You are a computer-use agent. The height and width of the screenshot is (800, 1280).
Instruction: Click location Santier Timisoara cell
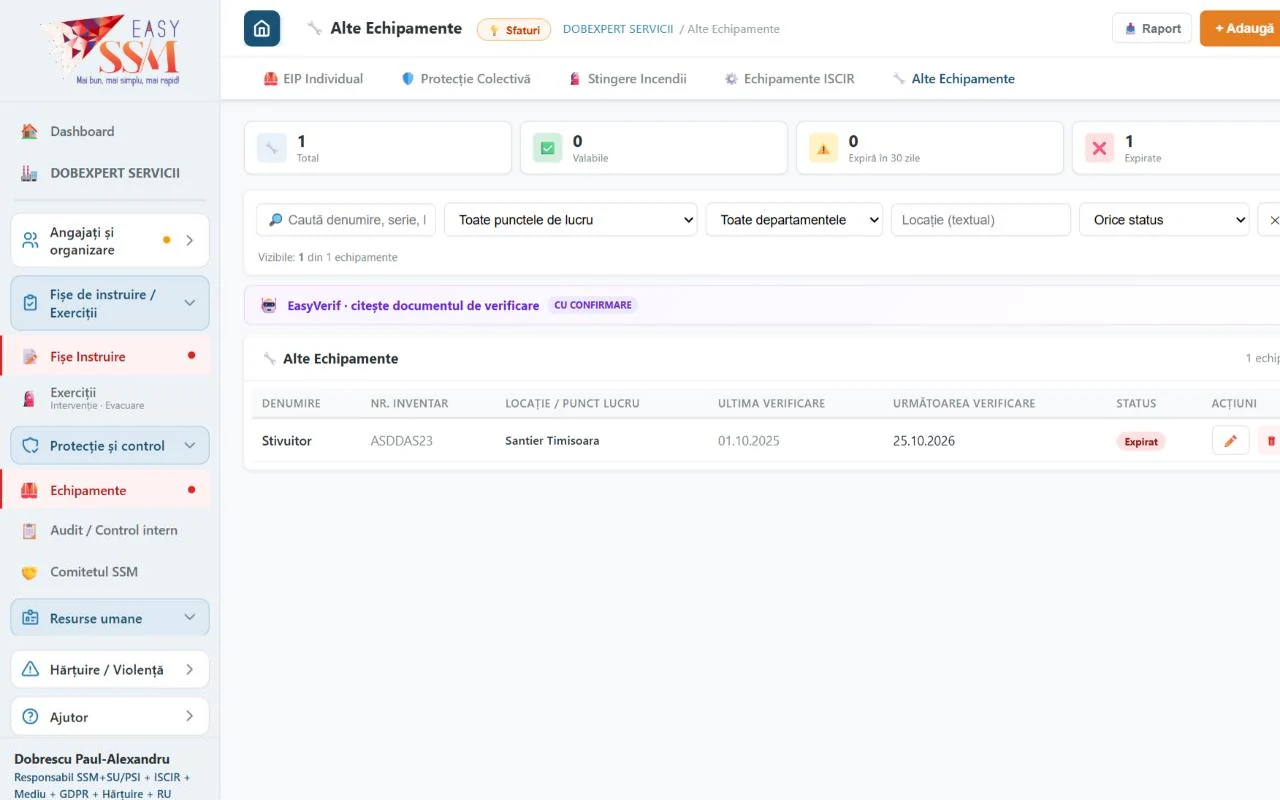[552, 441]
